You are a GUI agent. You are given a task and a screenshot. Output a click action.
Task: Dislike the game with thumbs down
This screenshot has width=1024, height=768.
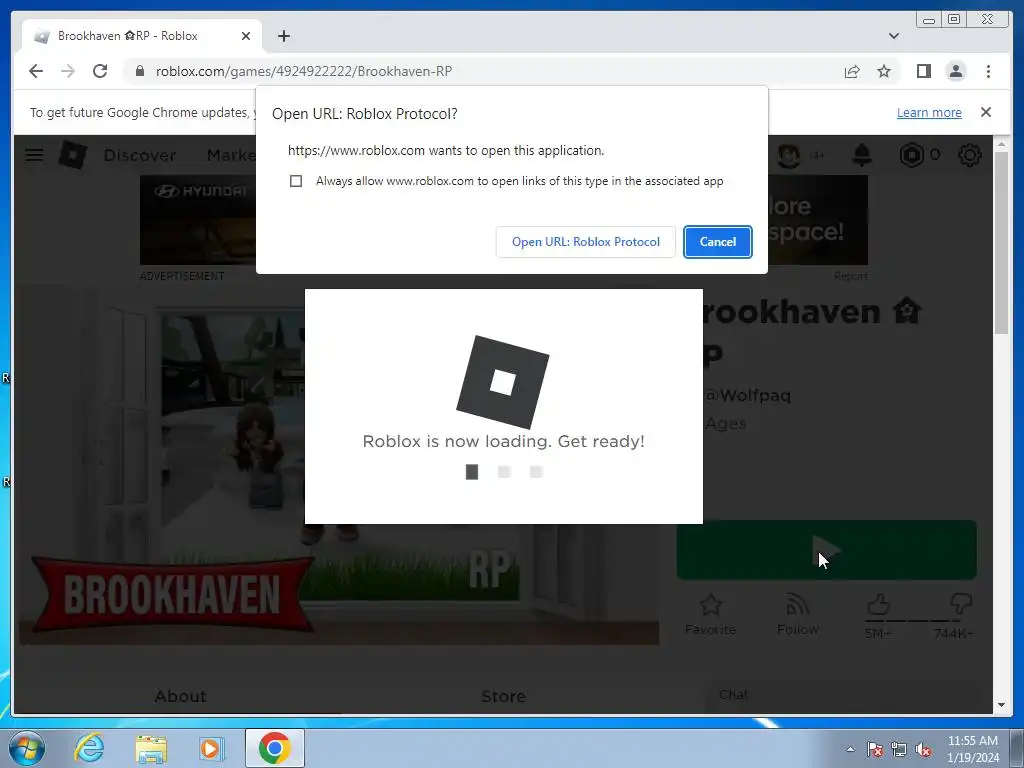pyautogui.click(x=961, y=606)
